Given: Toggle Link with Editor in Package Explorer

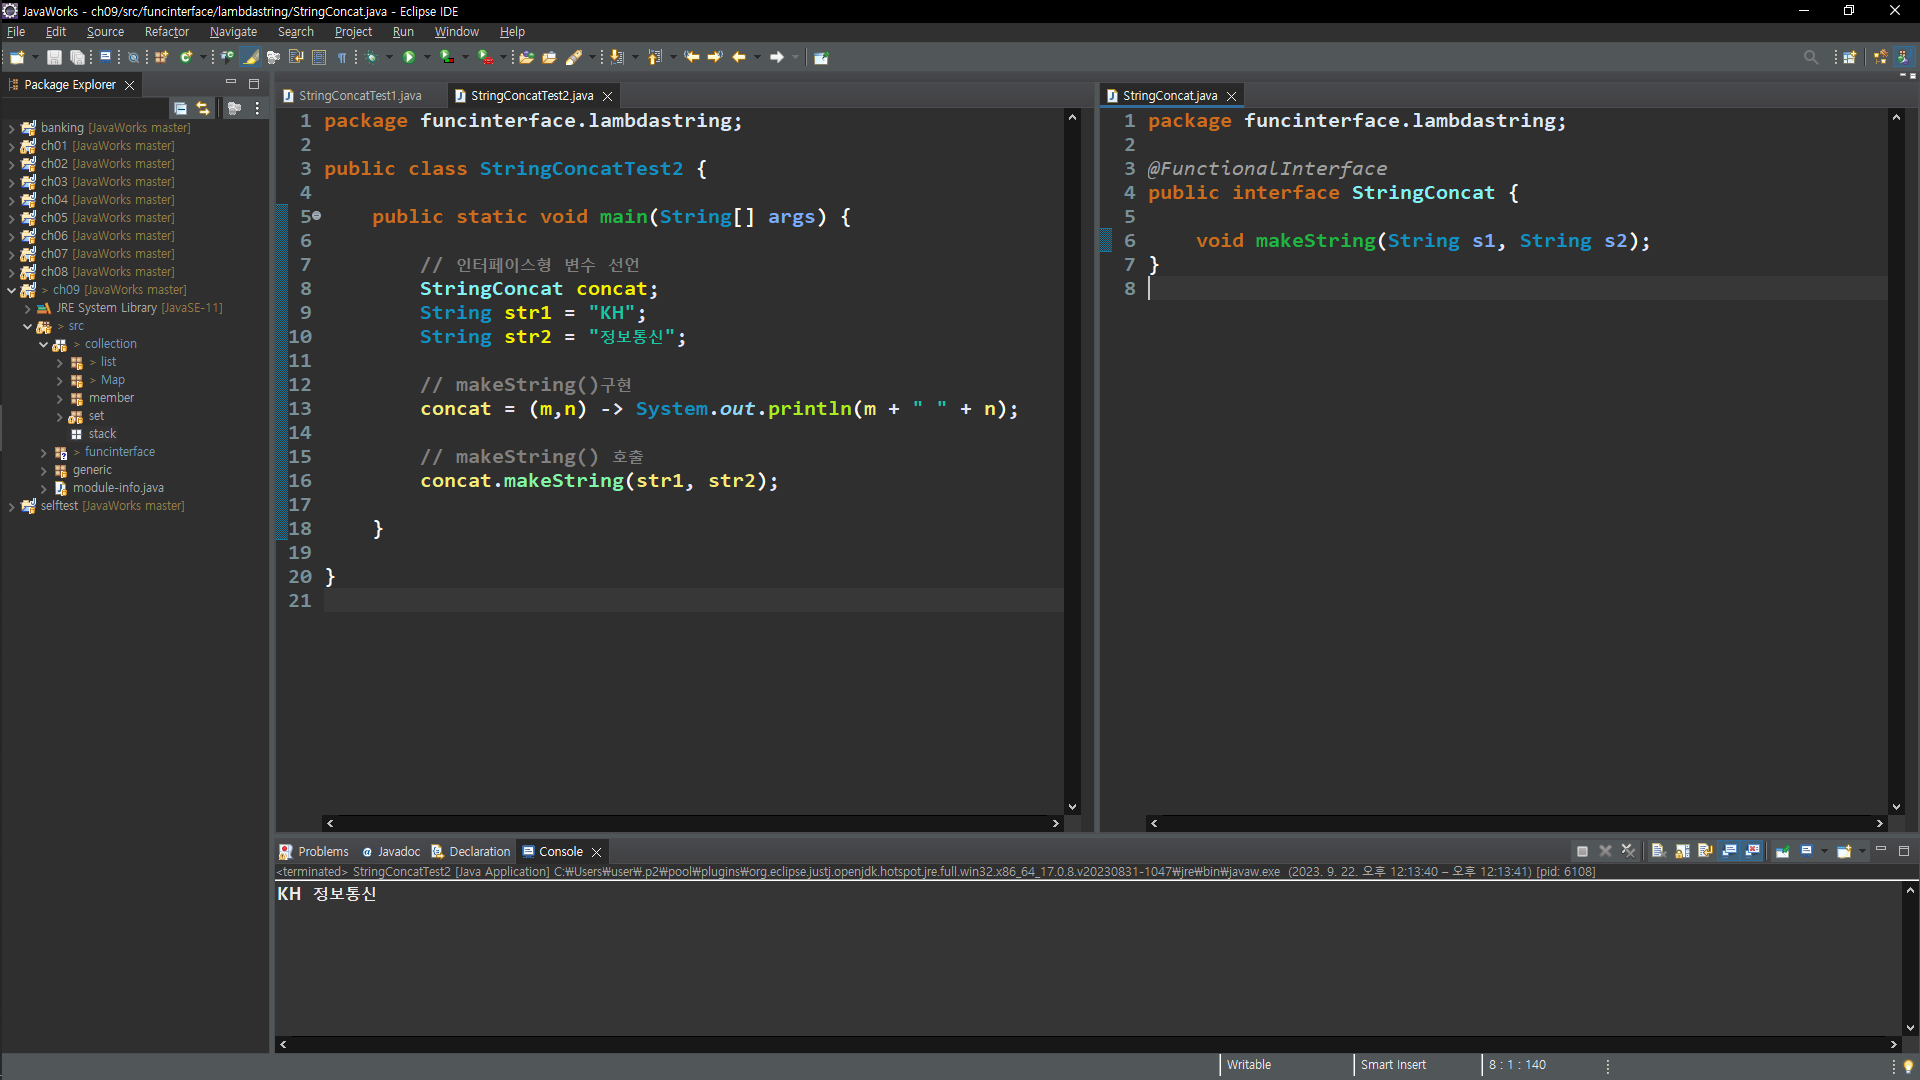Looking at the screenshot, I should pos(203,108).
